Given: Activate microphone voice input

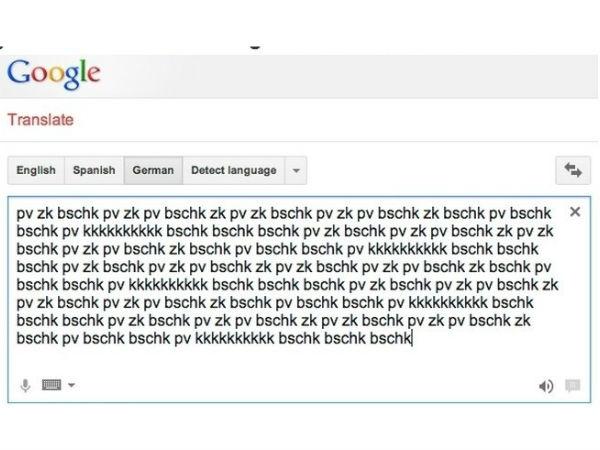Looking at the screenshot, I should (25, 385).
